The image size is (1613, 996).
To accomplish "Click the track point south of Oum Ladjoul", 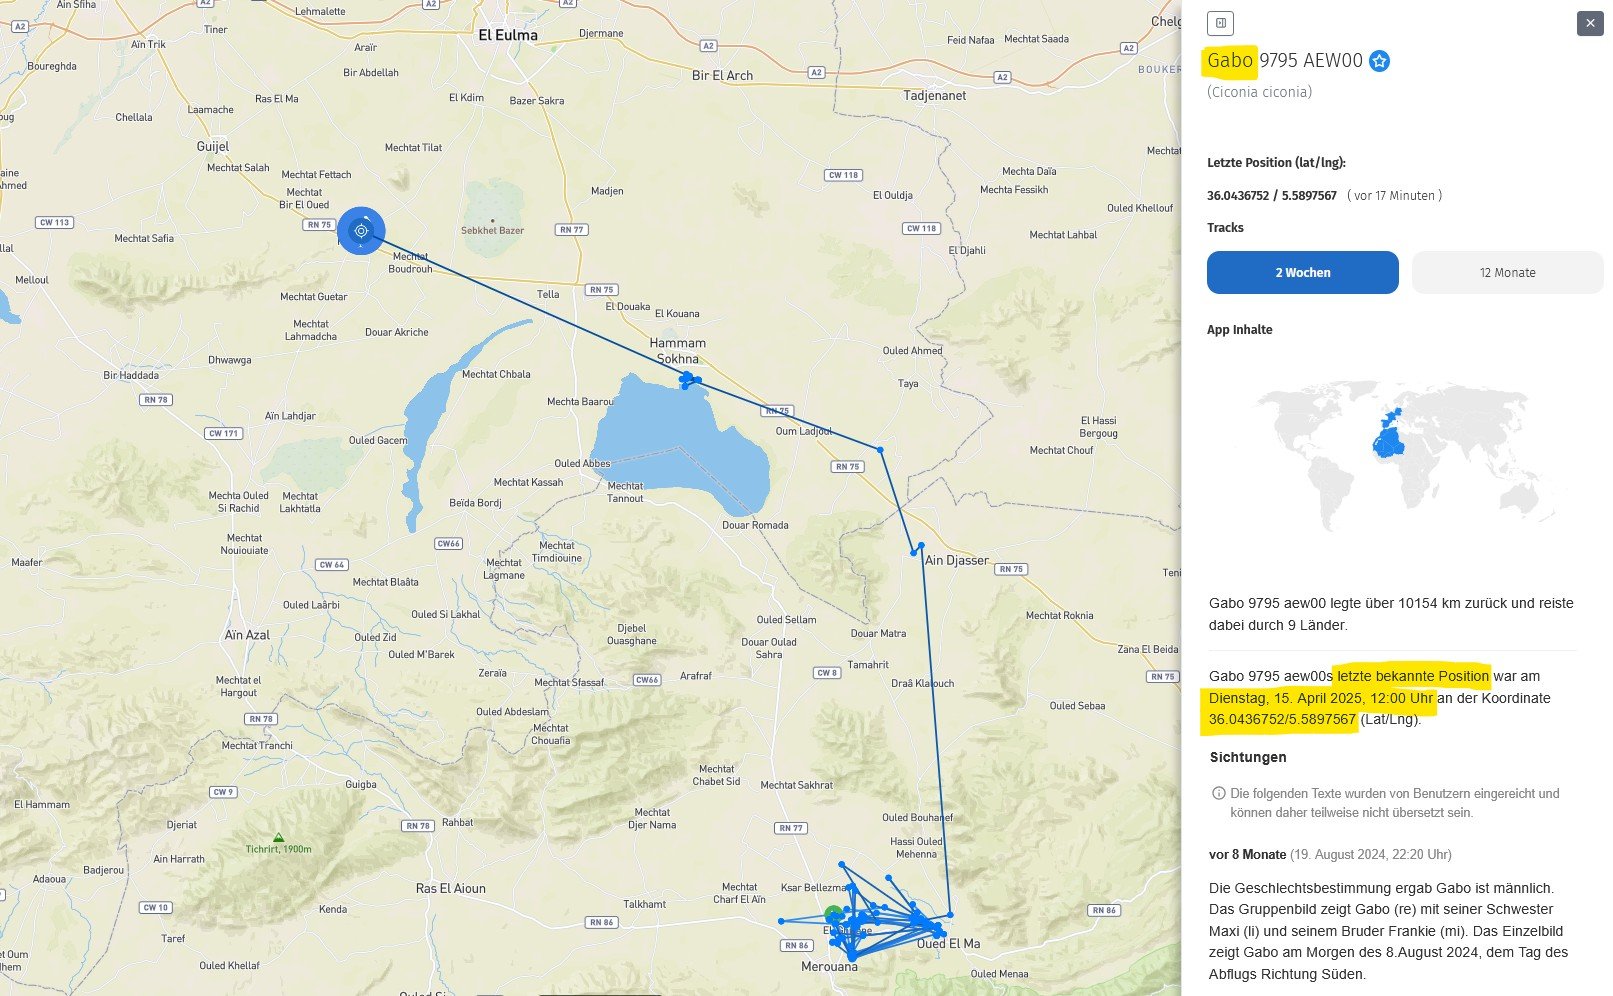I will click(880, 450).
